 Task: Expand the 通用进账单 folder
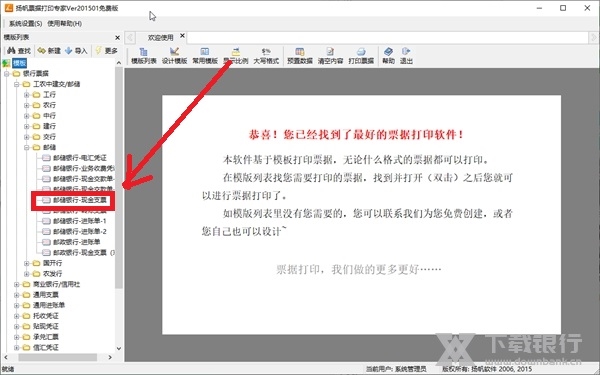16,305
